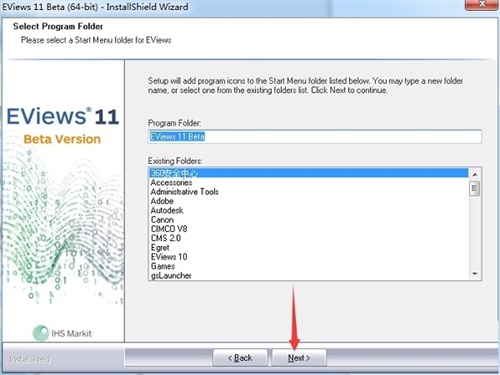Click into the Program Folder text field
Image resolution: width=500 pixels, height=375 pixels.
tap(315, 137)
